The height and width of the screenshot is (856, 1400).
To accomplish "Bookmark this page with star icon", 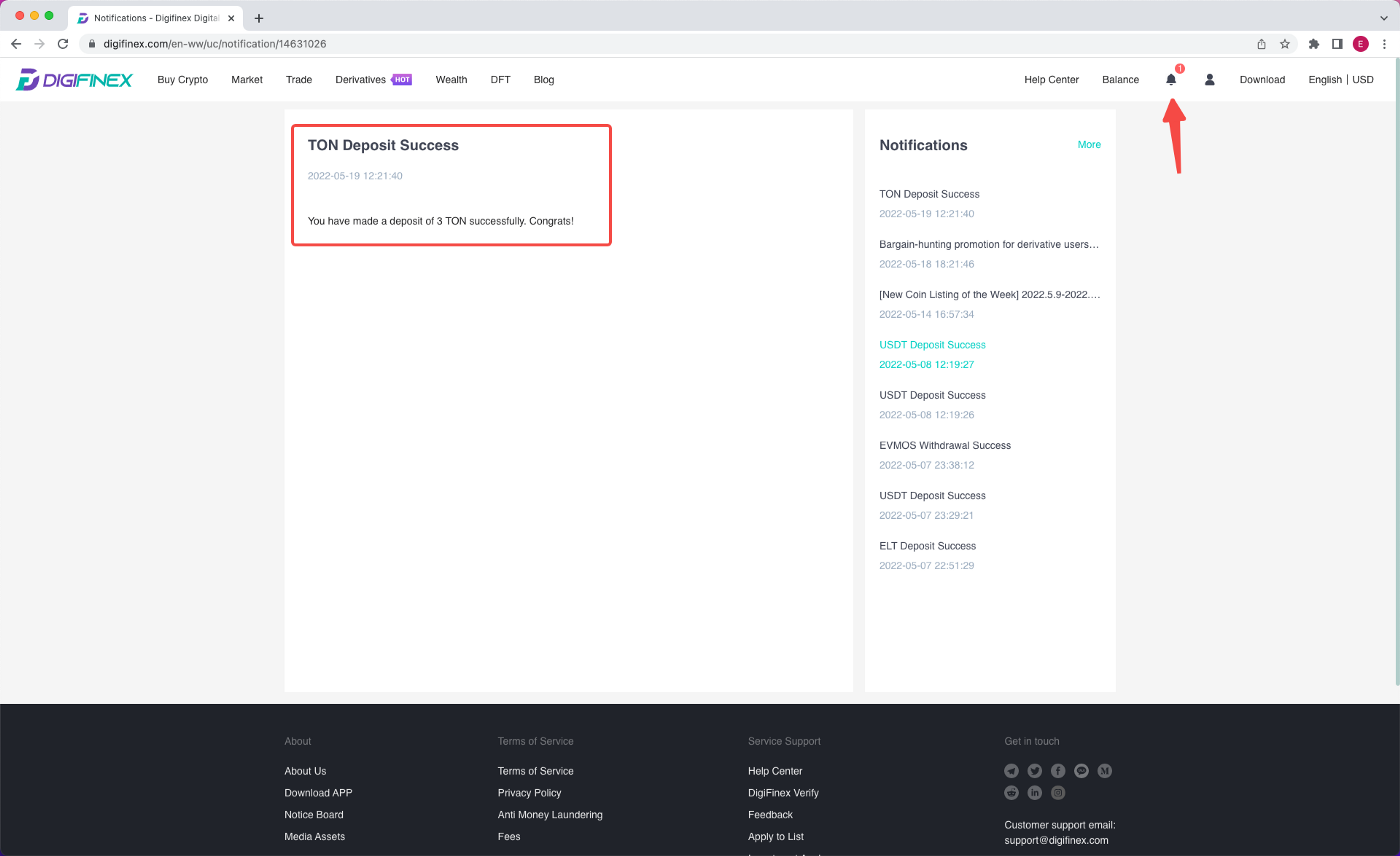I will (x=1285, y=44).
